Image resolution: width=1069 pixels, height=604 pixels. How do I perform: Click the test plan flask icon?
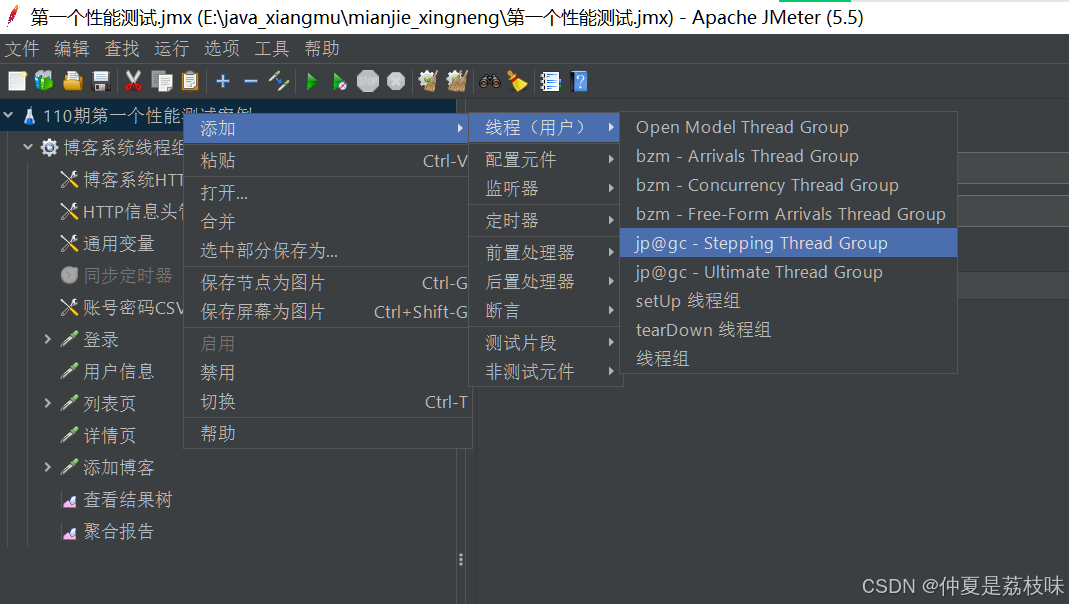coord(29,116)
